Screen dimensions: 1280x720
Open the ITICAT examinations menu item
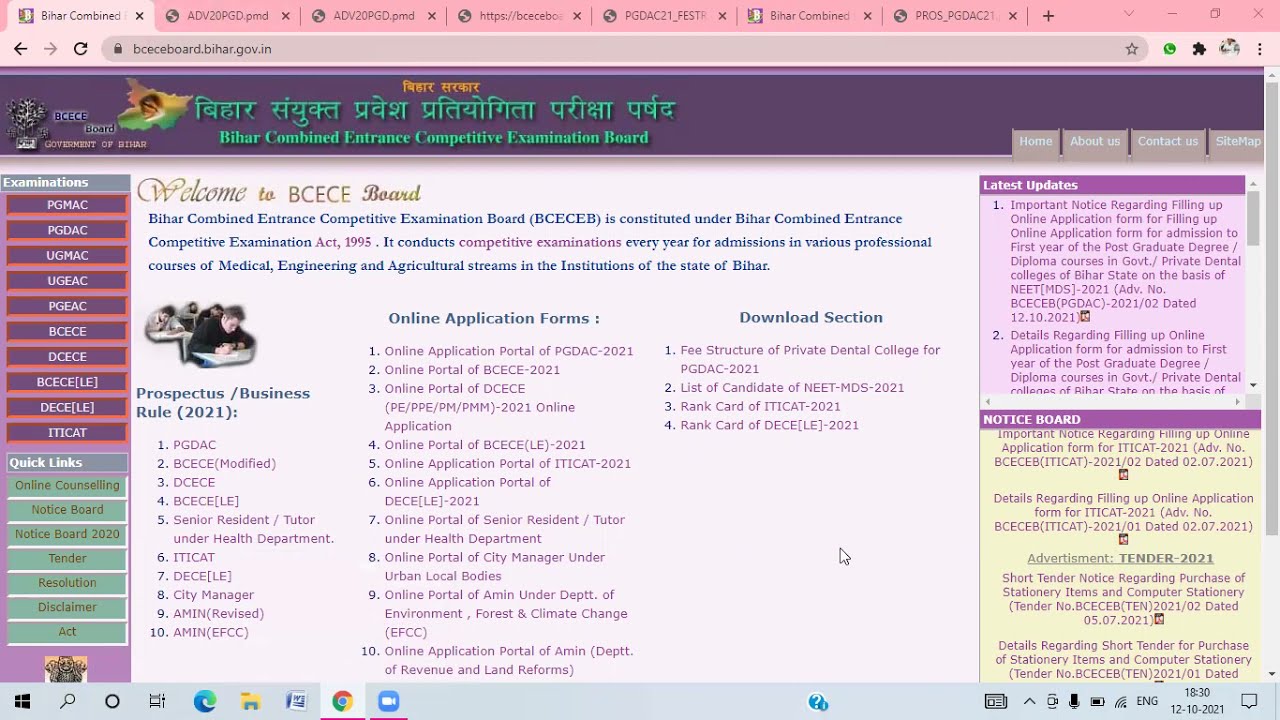67,433
